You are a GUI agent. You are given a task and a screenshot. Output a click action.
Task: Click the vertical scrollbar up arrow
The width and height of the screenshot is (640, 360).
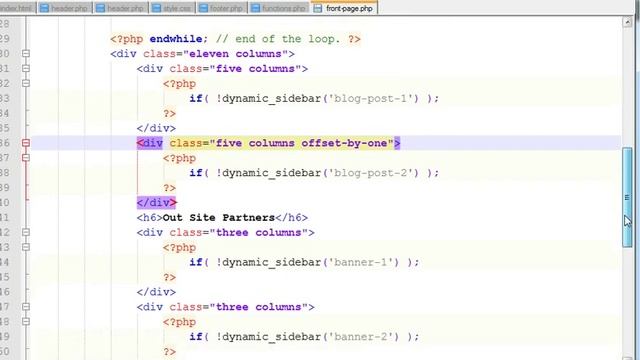(627, 22)
